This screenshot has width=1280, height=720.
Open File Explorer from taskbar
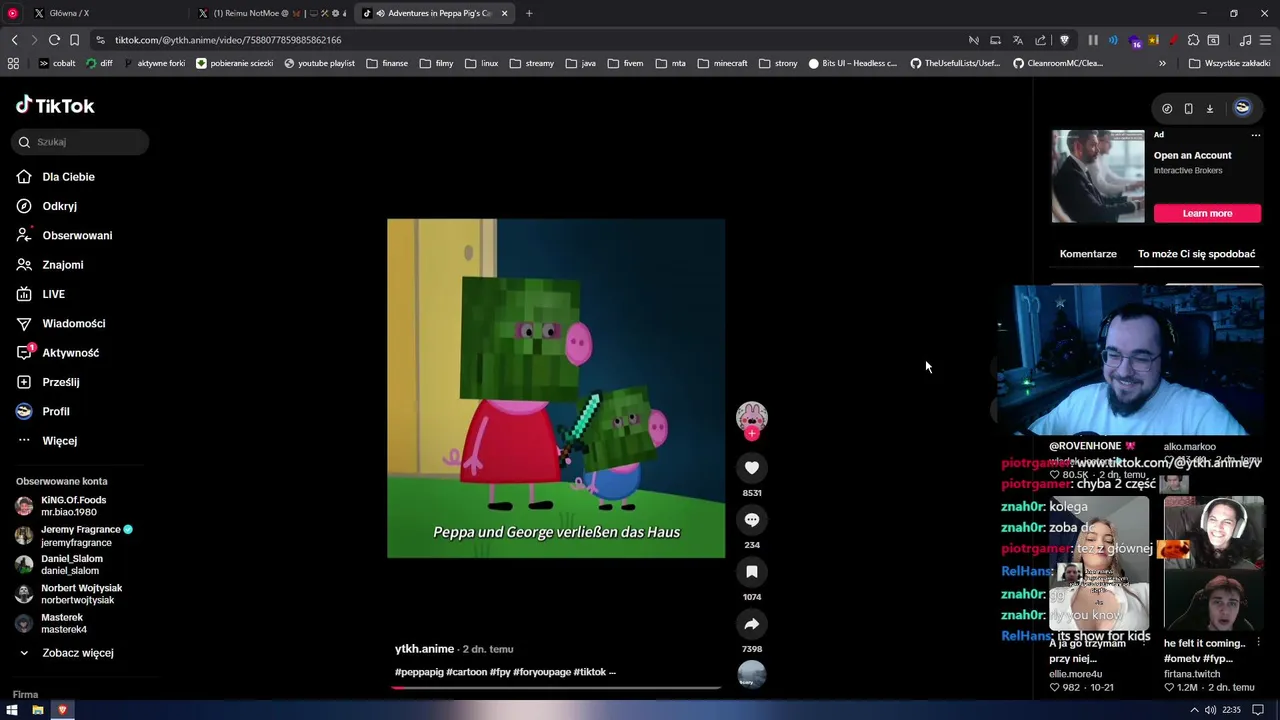coord(38,710)
